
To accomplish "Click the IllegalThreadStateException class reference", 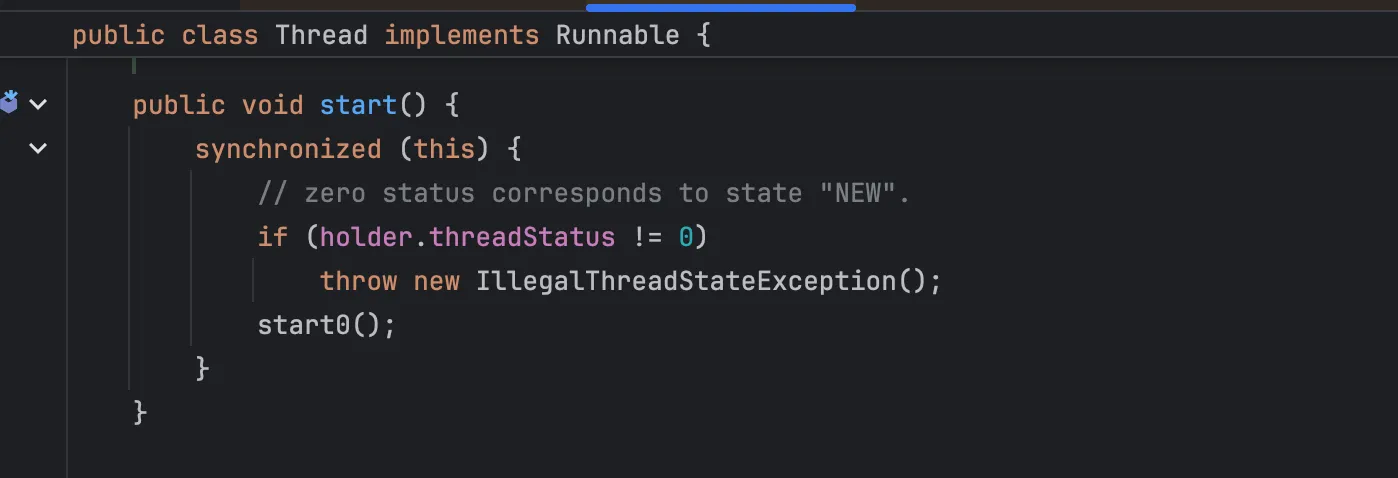I will (685, 281).
